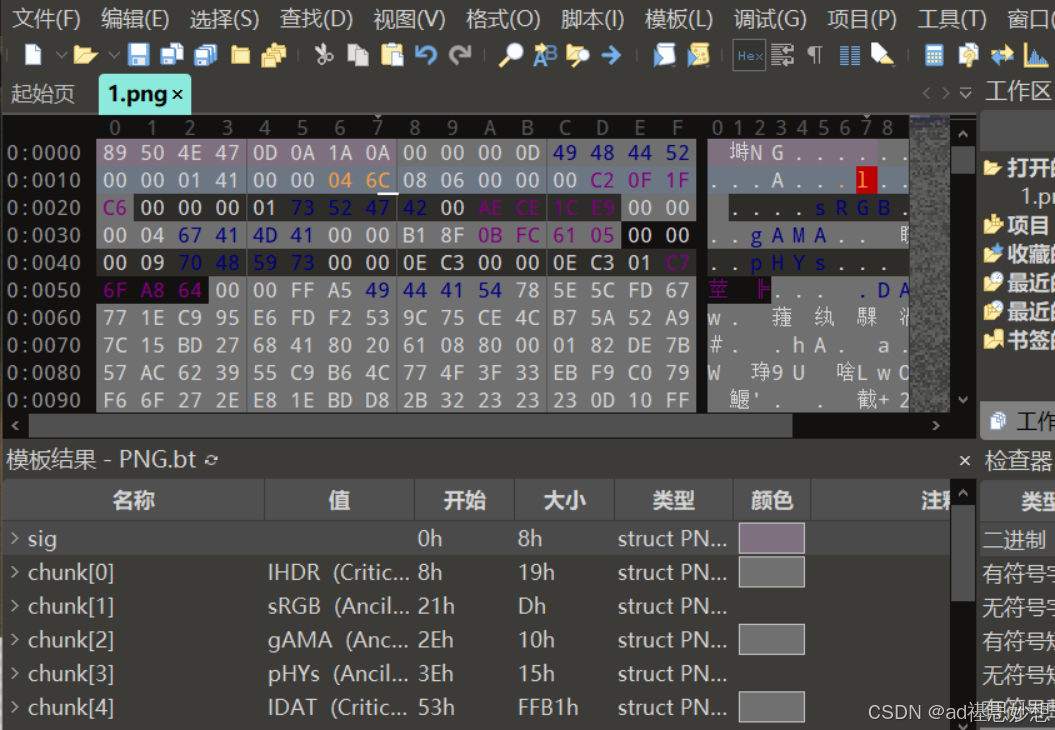The image size is (1055, 730).
Task: Open the Histogram tool icon
Action: click(x=1036, y=56)
